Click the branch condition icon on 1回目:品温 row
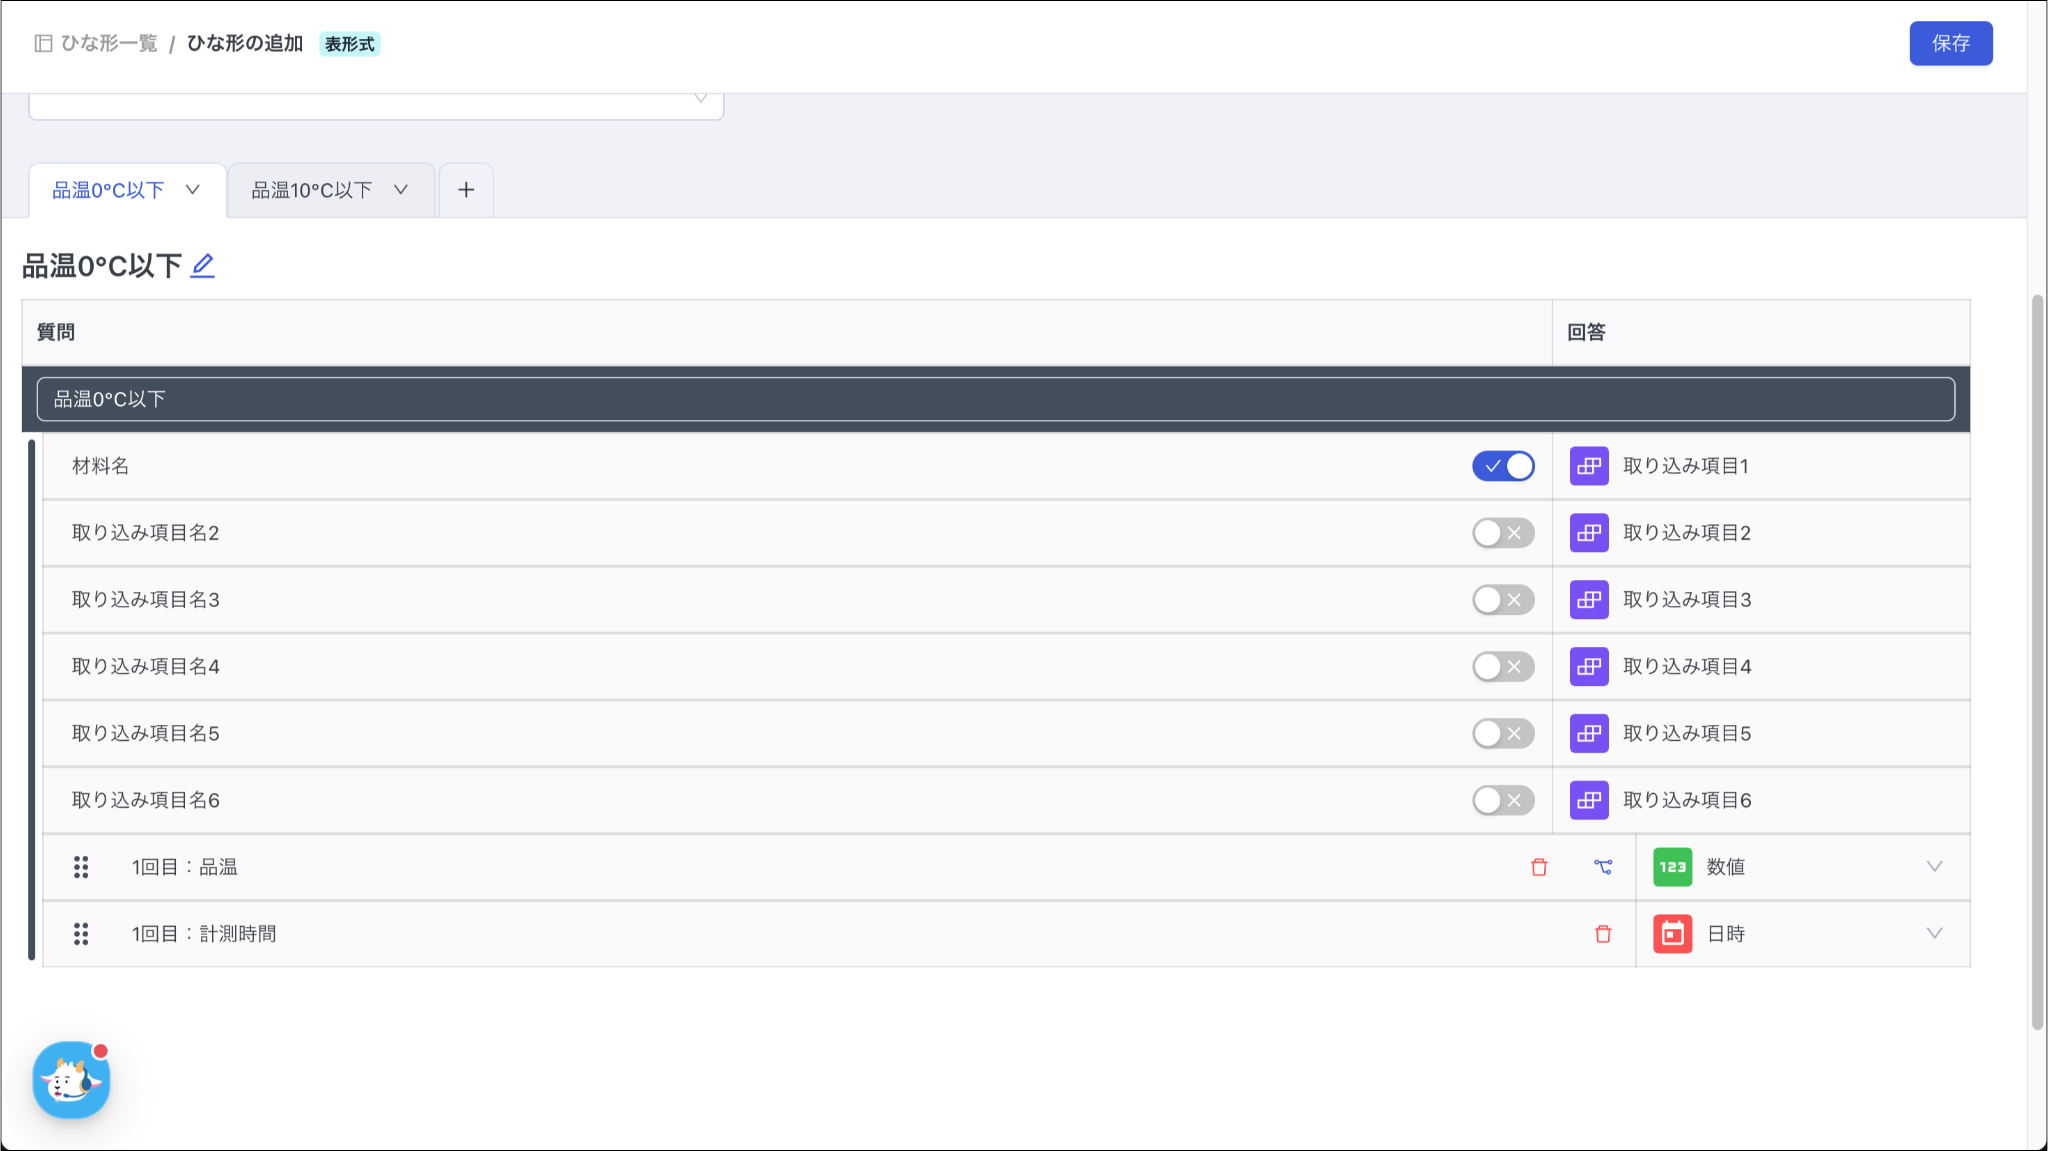 pyautogui.click(x=1603, y=867)
